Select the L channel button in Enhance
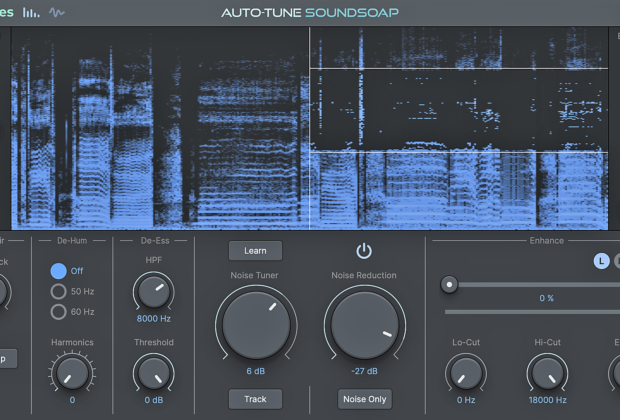Image resolution: width=620 pixels, height=420 pixels. pos(601,261)
